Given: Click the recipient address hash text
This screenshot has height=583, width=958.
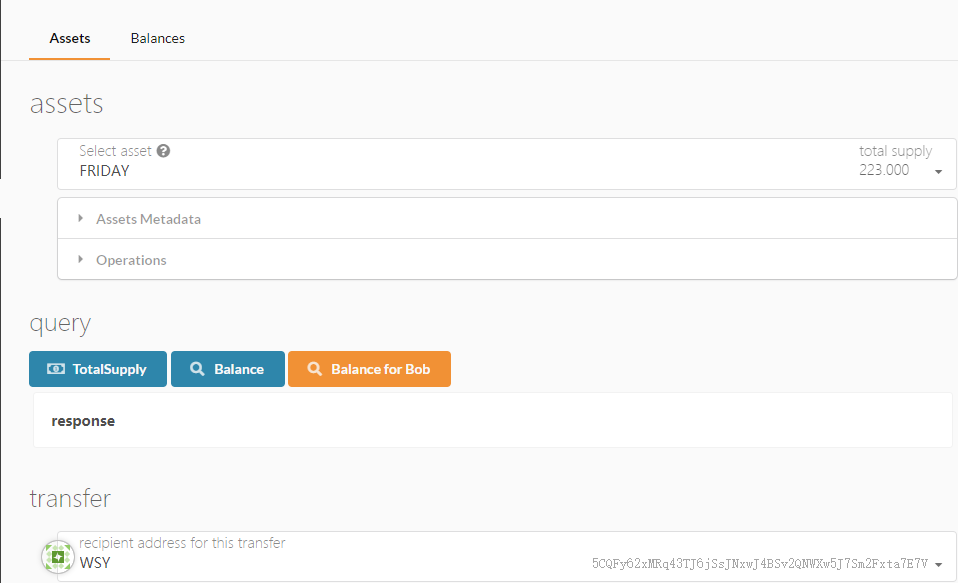Looking at the screenshot, I should (760, 564).
